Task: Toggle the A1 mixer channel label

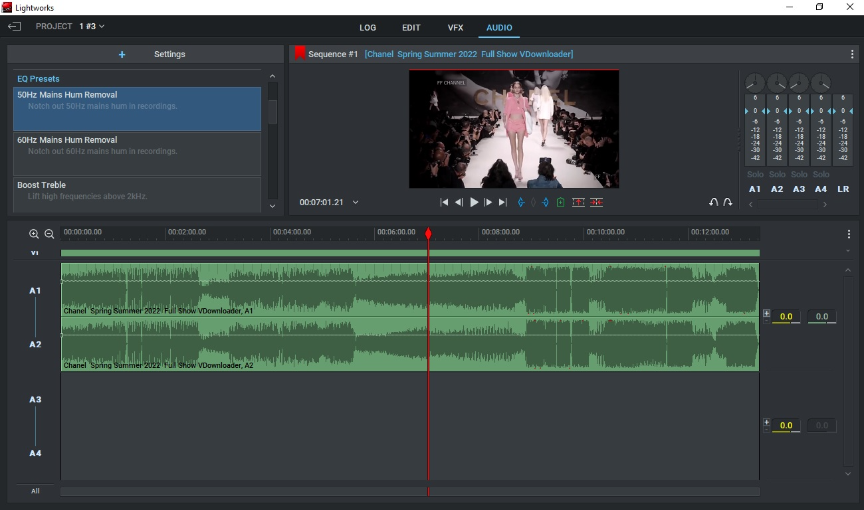Action: click(755, 189)
